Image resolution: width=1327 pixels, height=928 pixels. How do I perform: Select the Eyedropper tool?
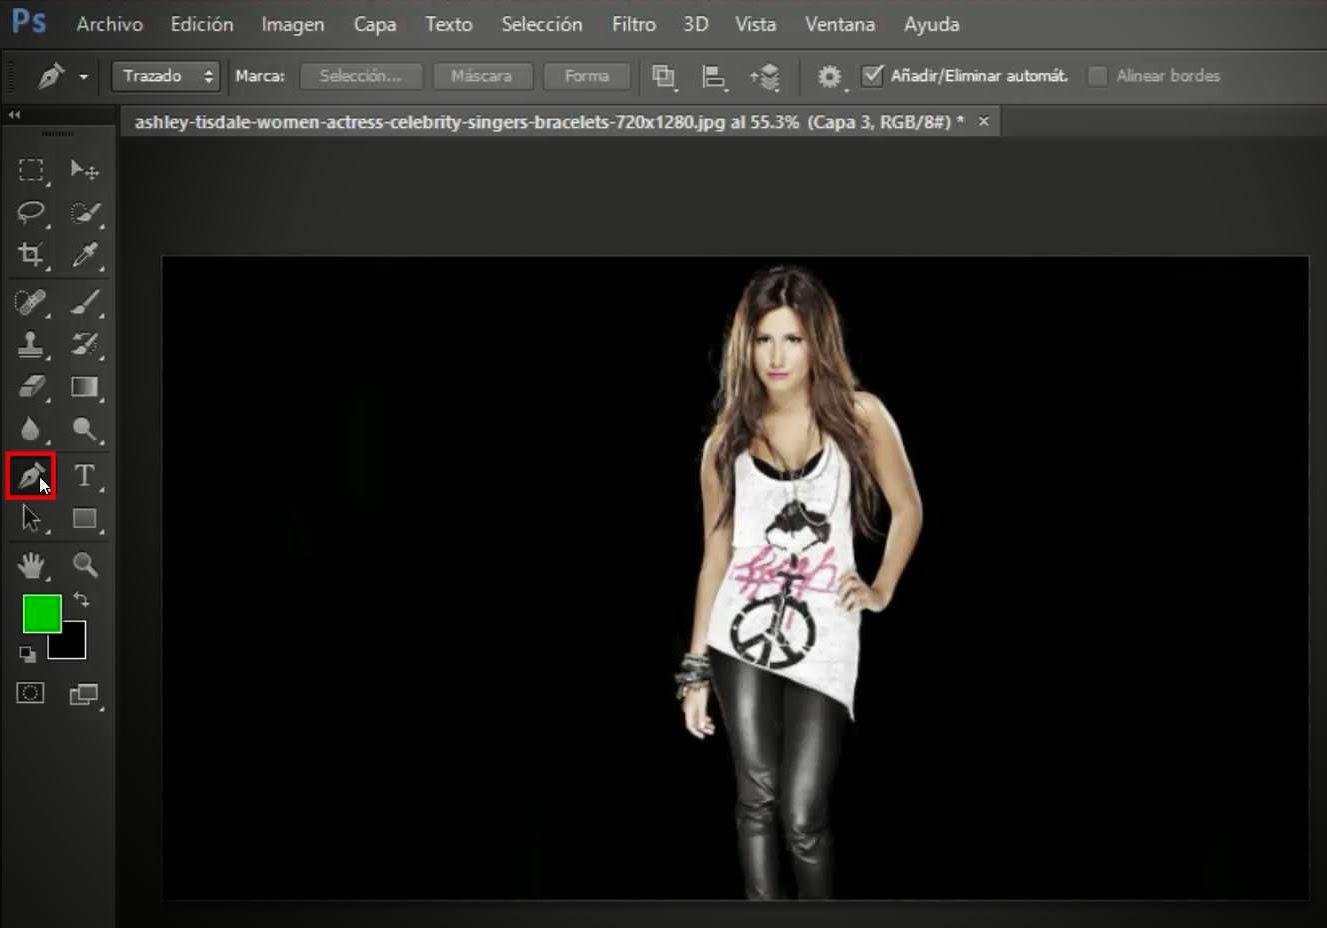[x=85, y=254]
